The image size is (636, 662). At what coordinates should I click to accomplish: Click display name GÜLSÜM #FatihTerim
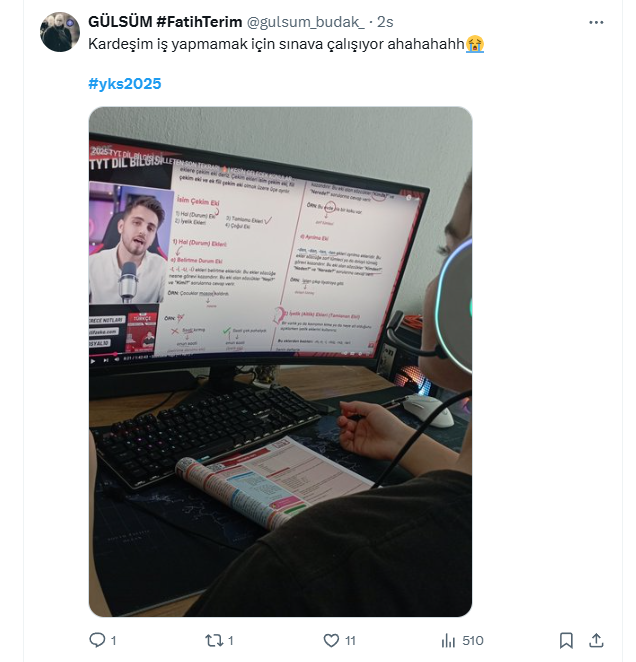click(x=165, y=22)
